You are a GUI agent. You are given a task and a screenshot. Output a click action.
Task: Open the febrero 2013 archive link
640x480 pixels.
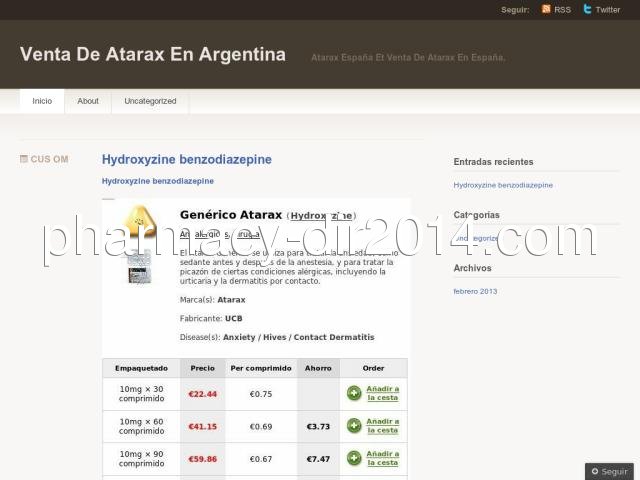coord(475,291)
